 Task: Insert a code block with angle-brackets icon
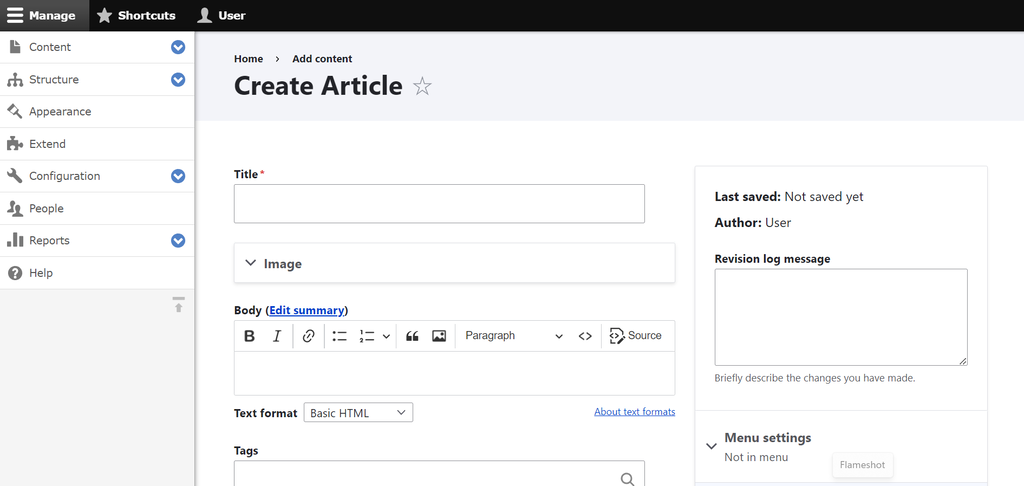coord(585,336)
